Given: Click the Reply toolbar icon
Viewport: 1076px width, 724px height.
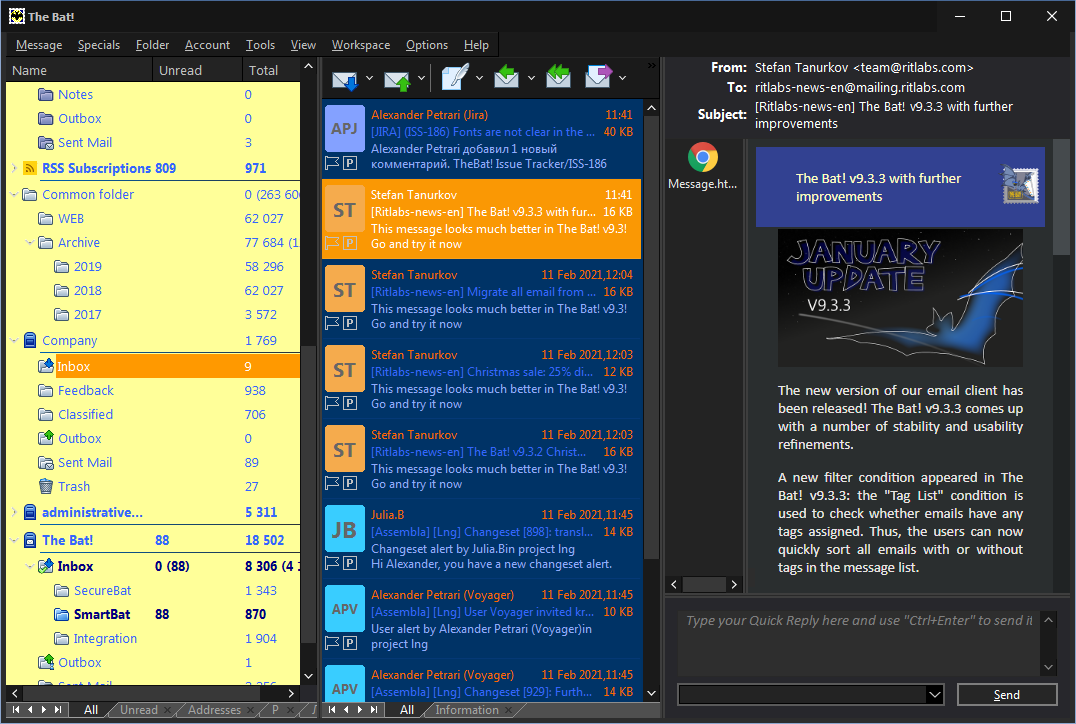Looking at the screenshot, I should tap(506, 77).
